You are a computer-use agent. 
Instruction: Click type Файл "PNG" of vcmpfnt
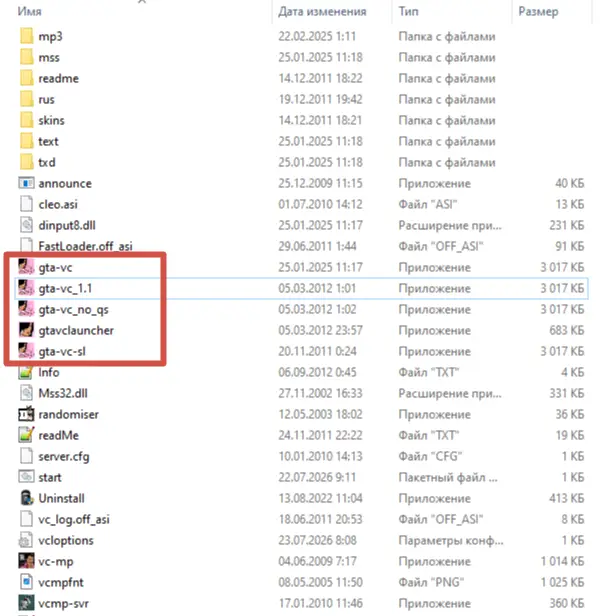[431, 582]
